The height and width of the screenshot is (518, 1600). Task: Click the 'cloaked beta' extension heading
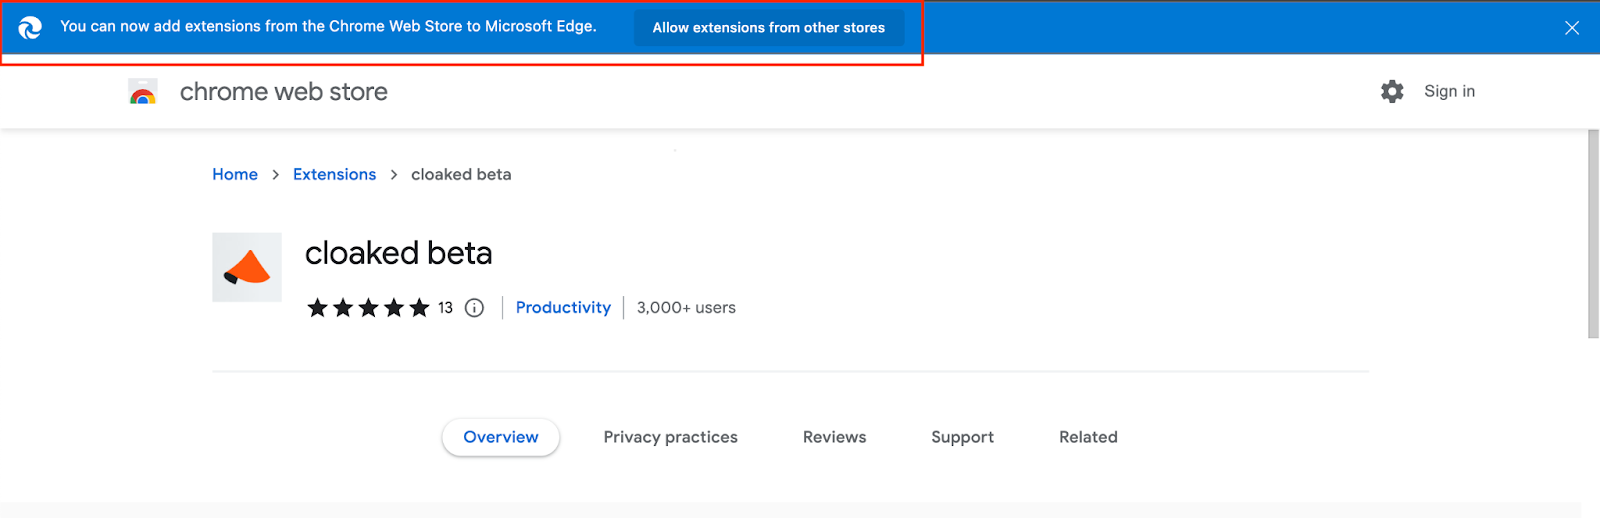tap(398, 253)
